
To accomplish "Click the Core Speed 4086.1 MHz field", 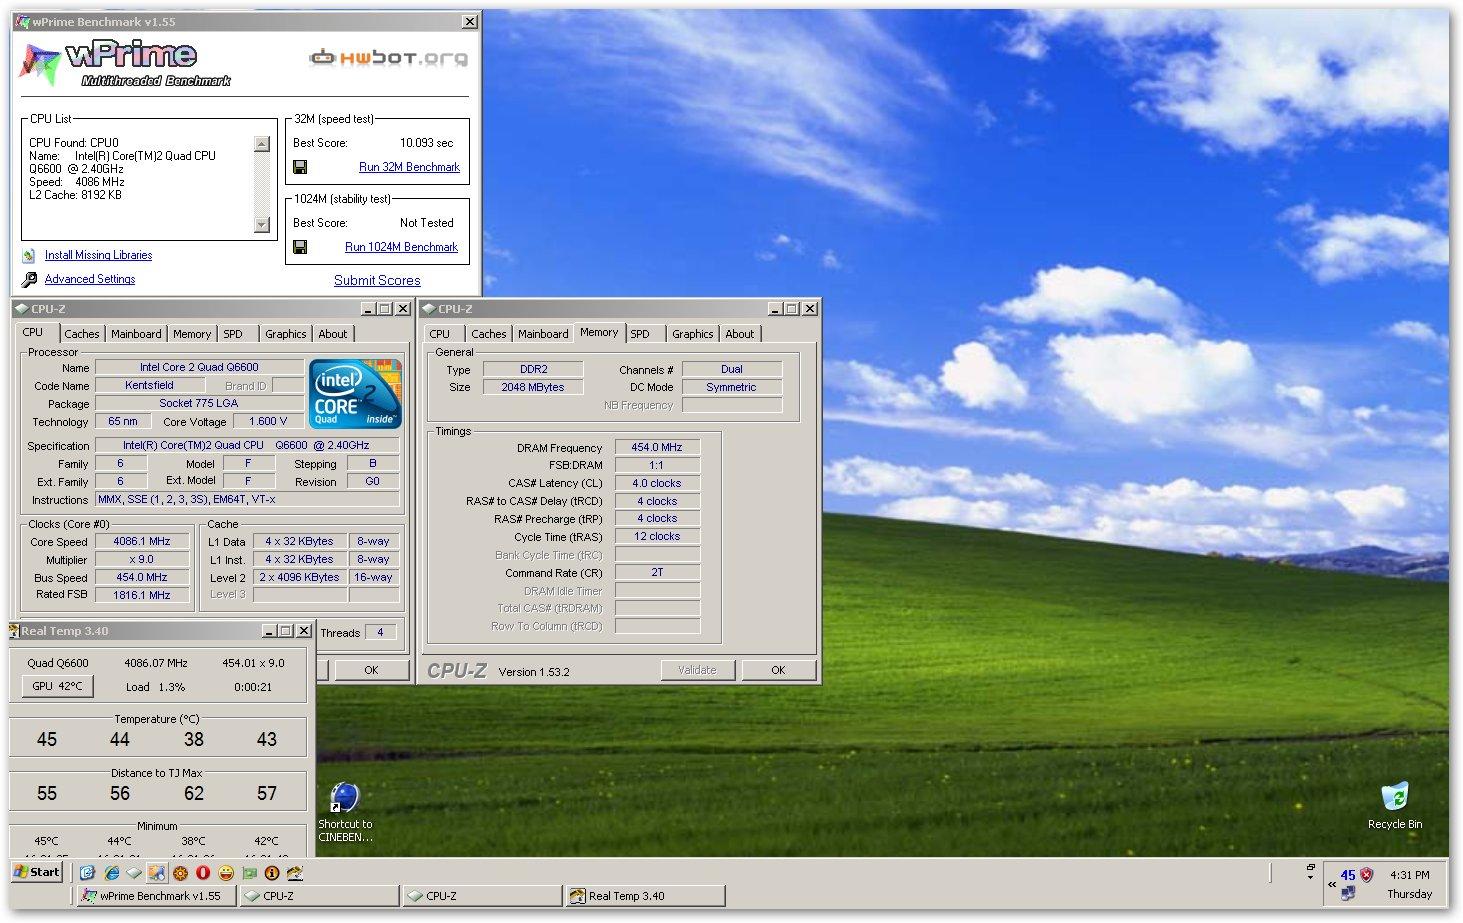I will click(x=142, y=541).
